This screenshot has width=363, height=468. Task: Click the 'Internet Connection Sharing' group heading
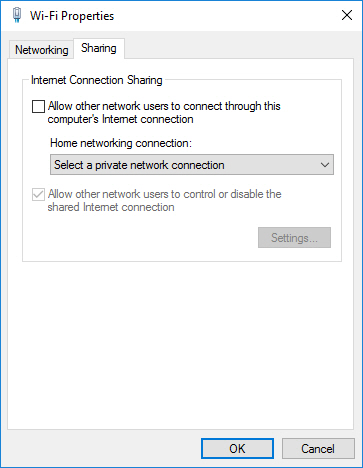tap(97, 80)
